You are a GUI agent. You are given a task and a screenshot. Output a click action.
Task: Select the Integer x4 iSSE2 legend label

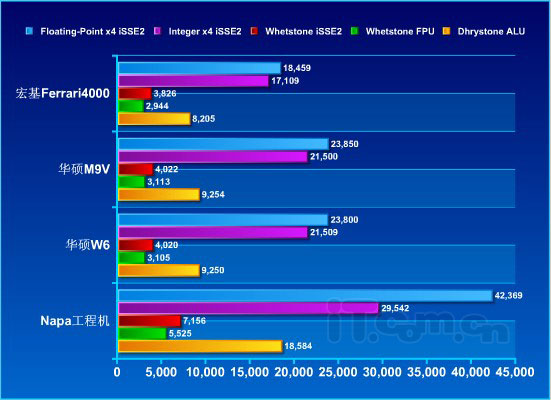(x=205, y=32)
